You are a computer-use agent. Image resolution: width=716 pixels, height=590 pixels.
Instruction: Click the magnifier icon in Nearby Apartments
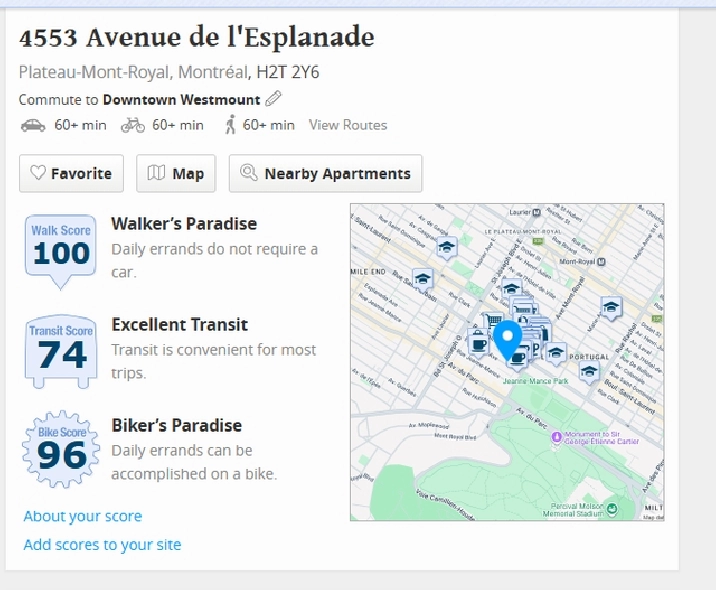tap(249, 172)
